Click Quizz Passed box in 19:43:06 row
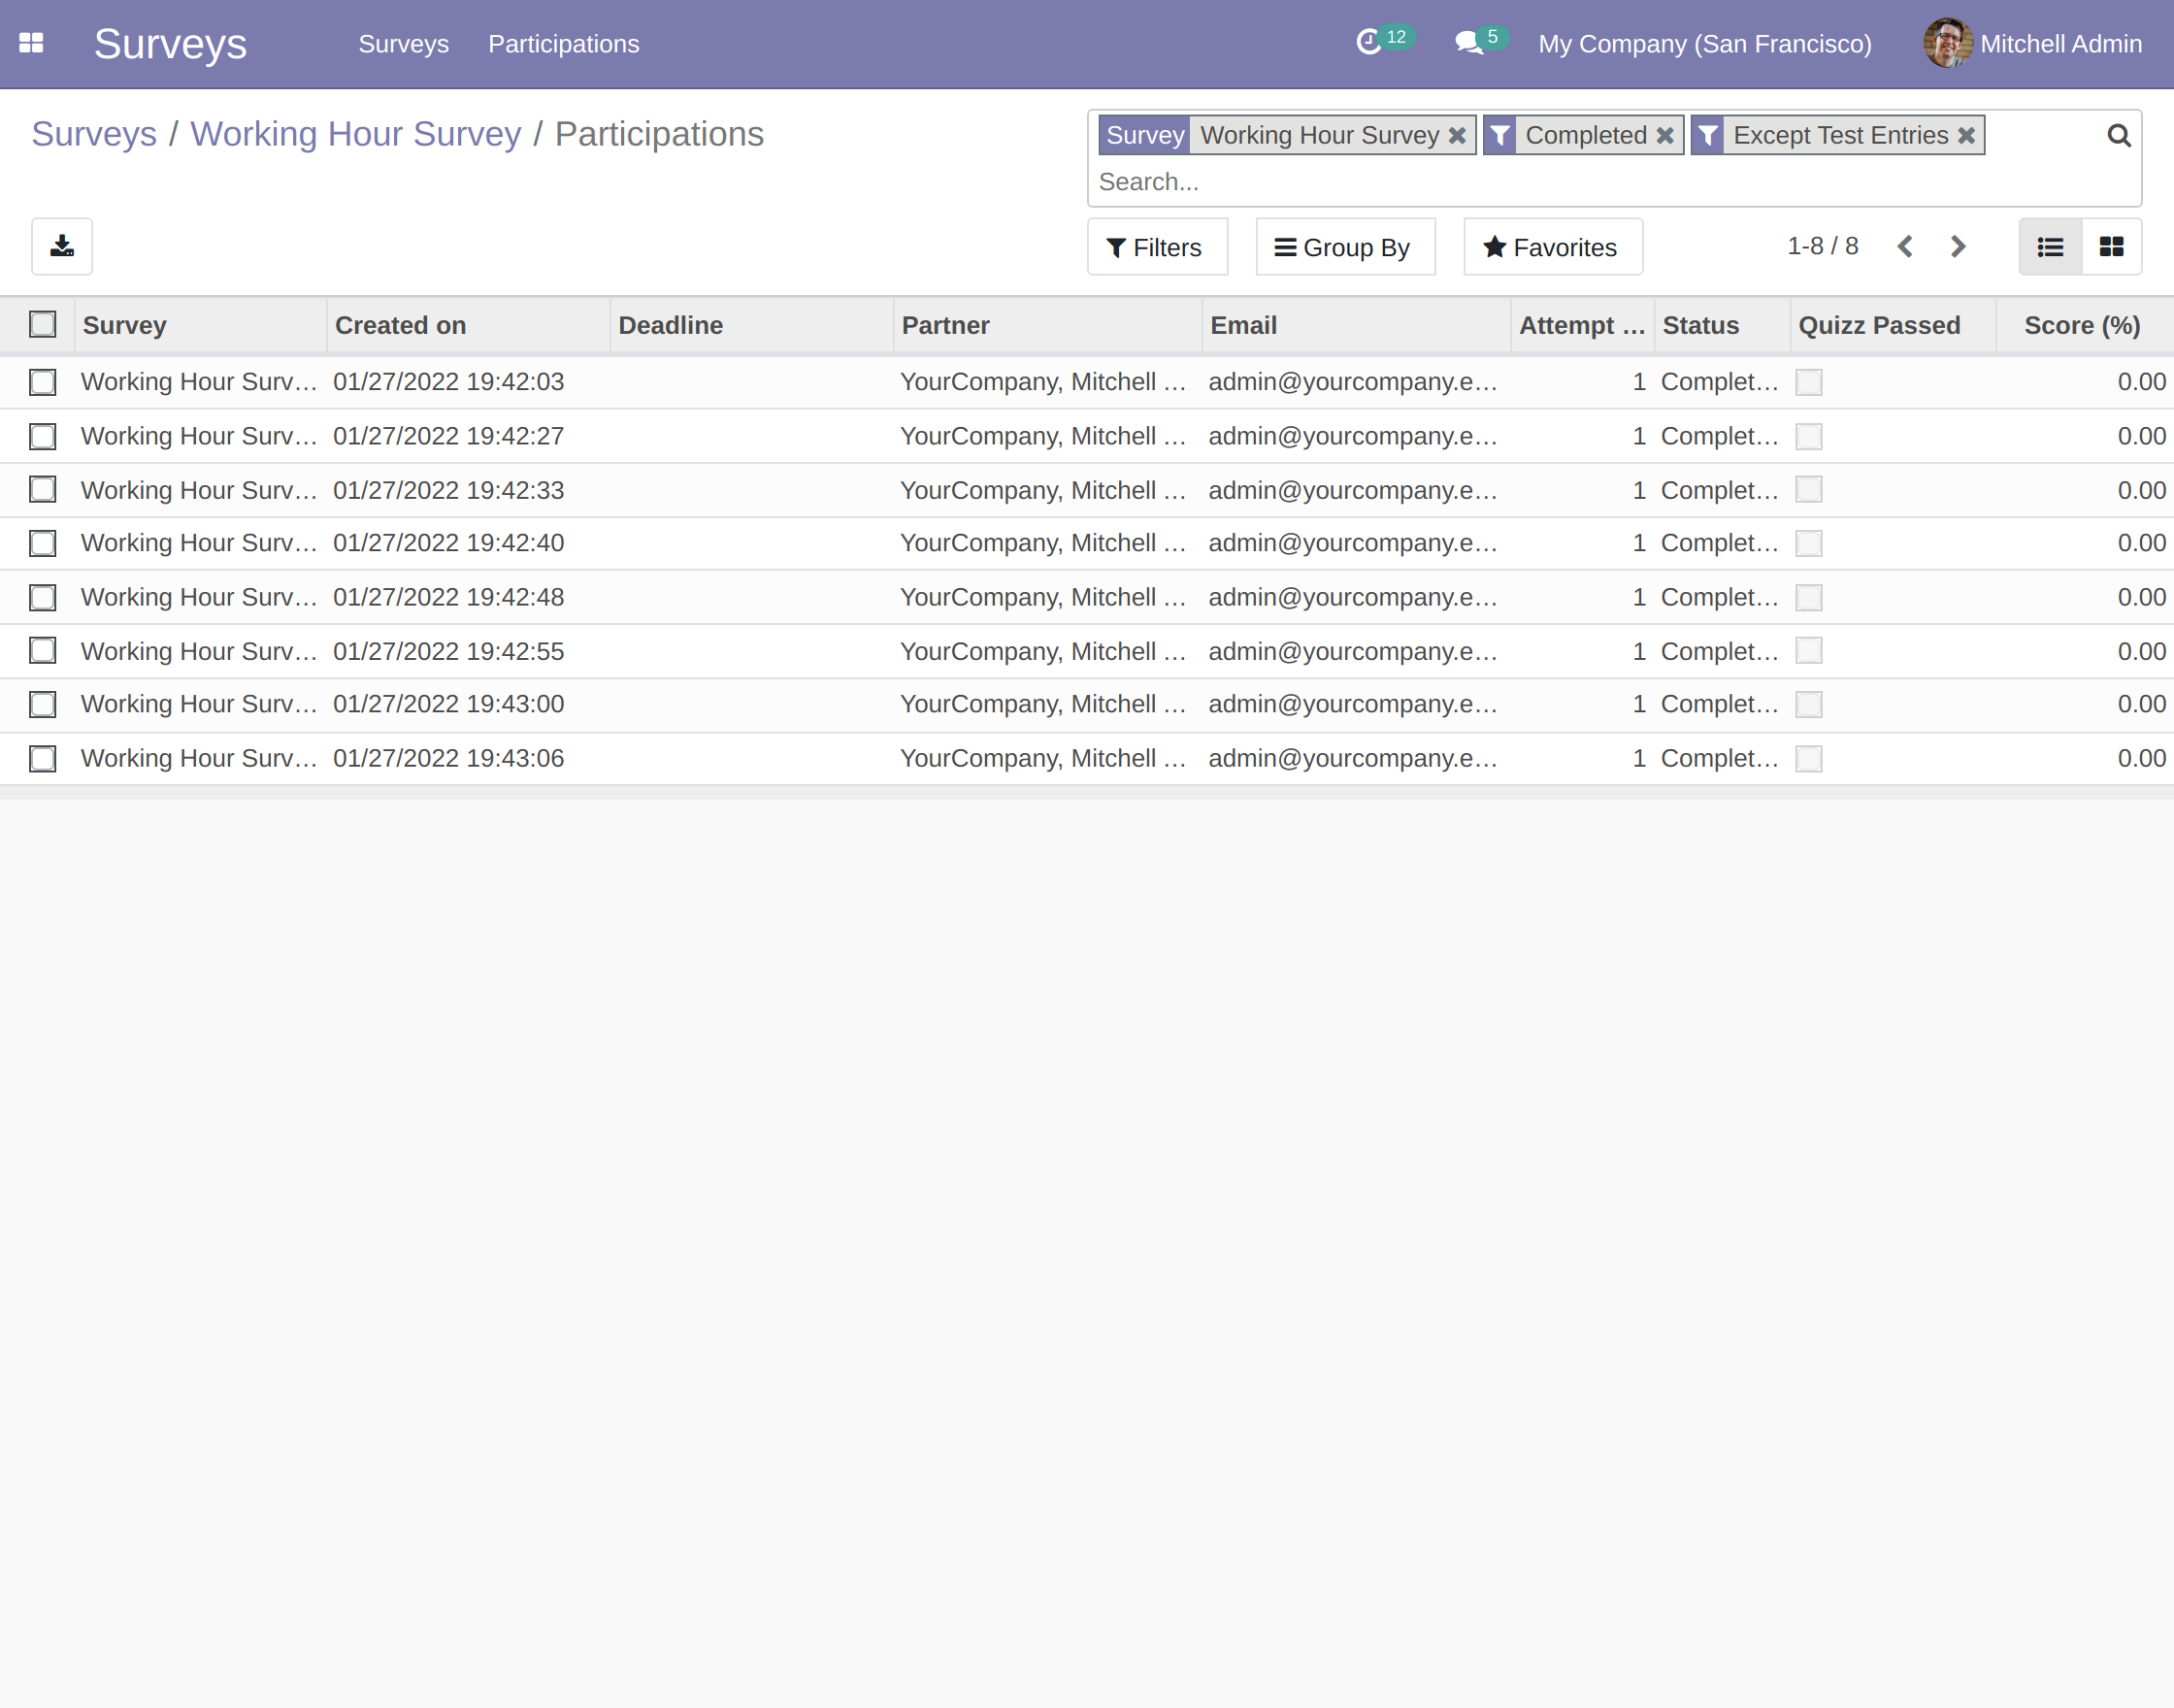 pyautogui.click(x=1808, y=758)
